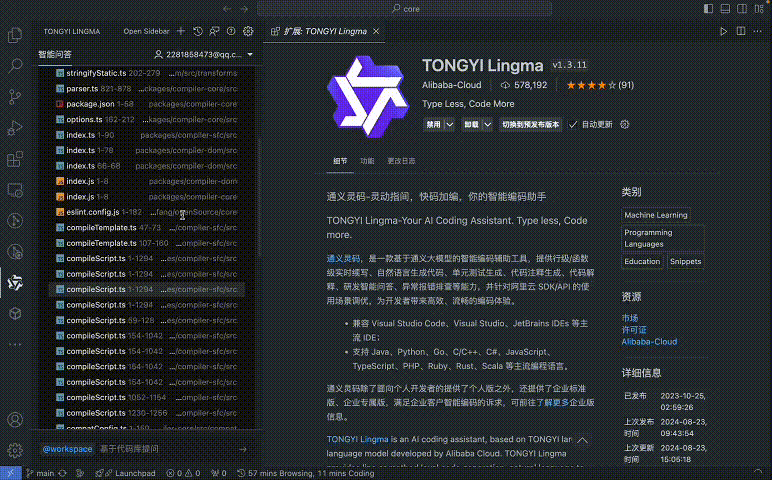Click the star rating (91)
Image resolution: width=772 pixels, height=480 pixels.
click(x=600, y=85)
